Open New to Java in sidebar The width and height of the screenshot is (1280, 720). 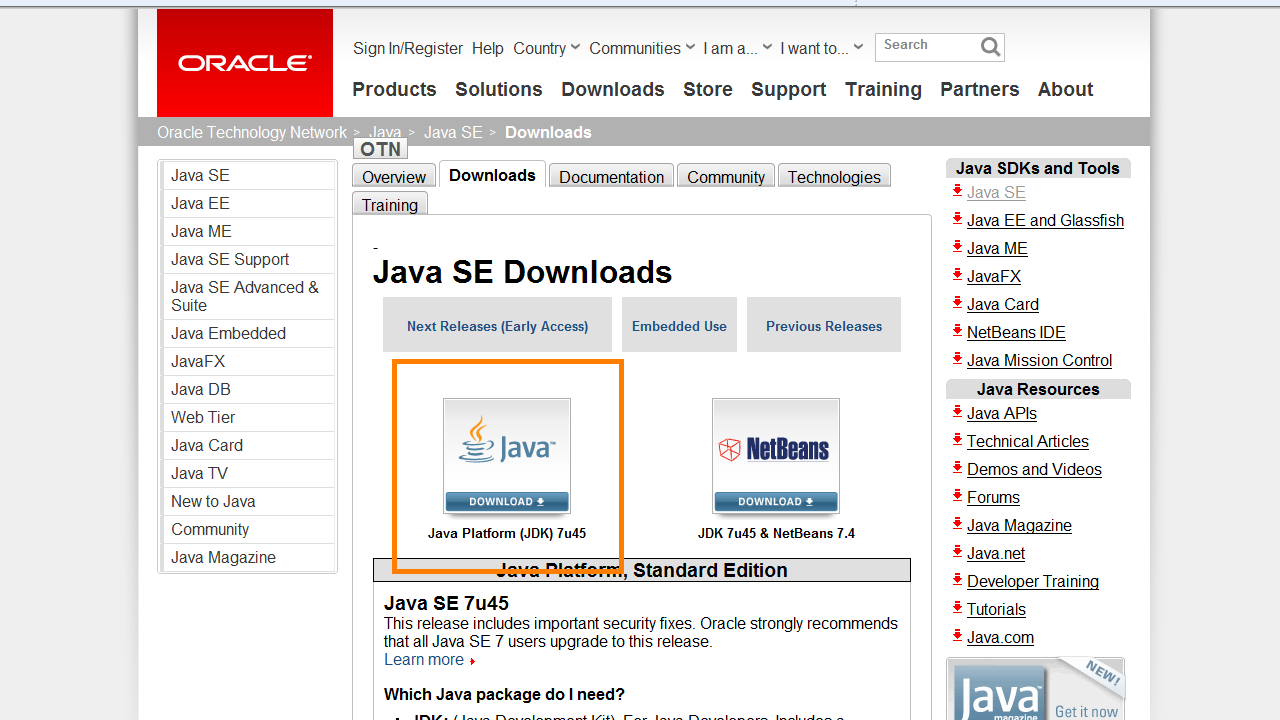248,501
